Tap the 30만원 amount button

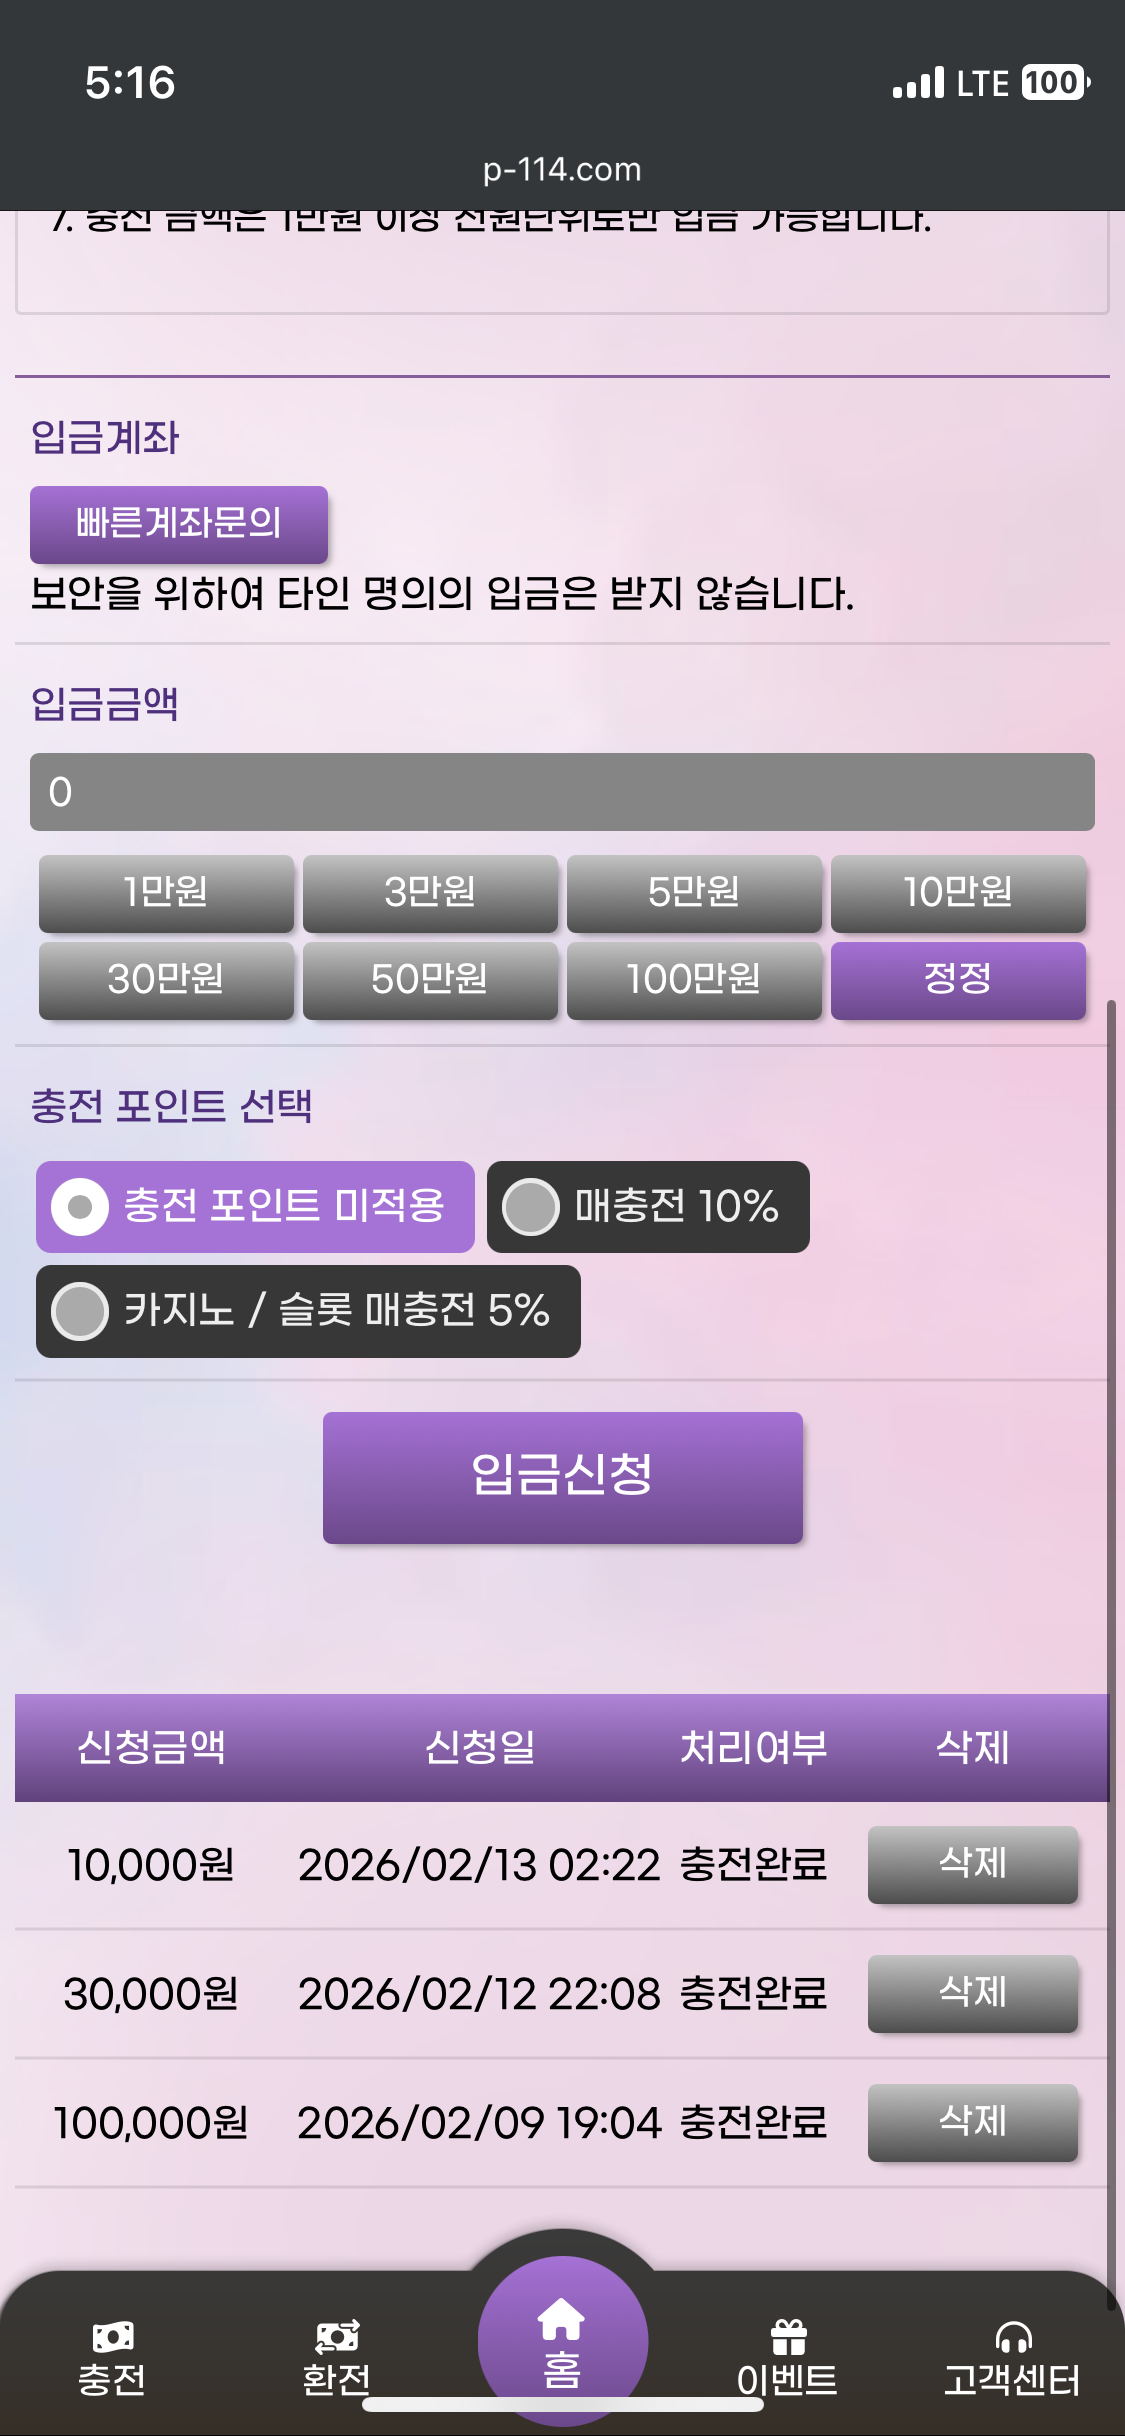pyautogui.click(x=166, y=979)
